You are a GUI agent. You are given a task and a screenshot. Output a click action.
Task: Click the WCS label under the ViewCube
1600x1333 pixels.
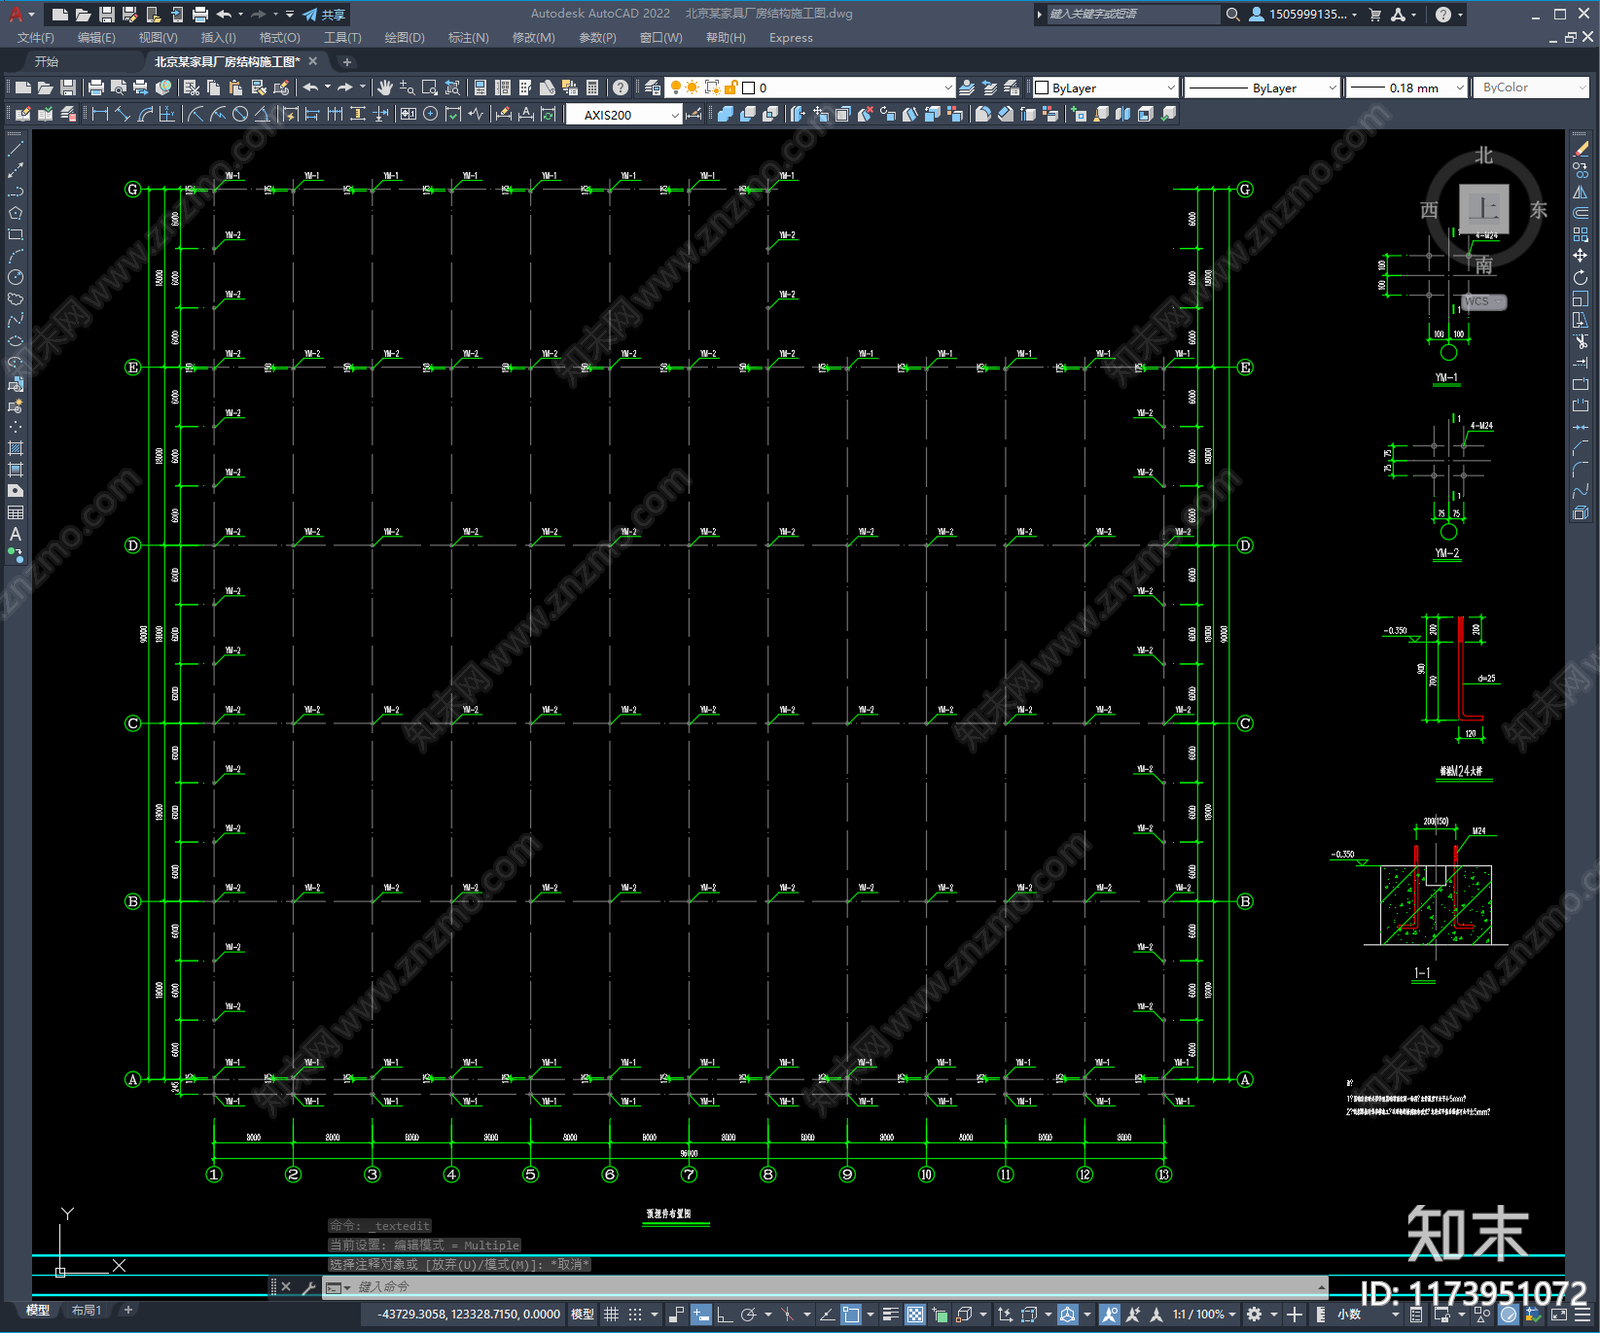1477,301
